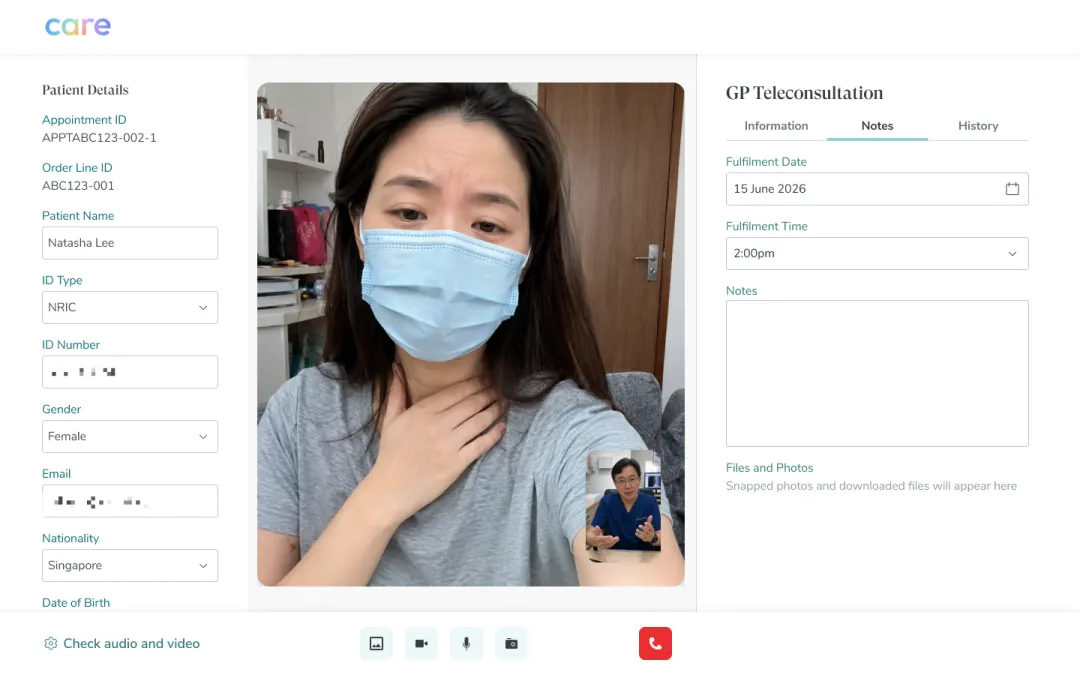Toggle the video camera button
This screenshot has height=675, width=1080.
tap(422, 643)
